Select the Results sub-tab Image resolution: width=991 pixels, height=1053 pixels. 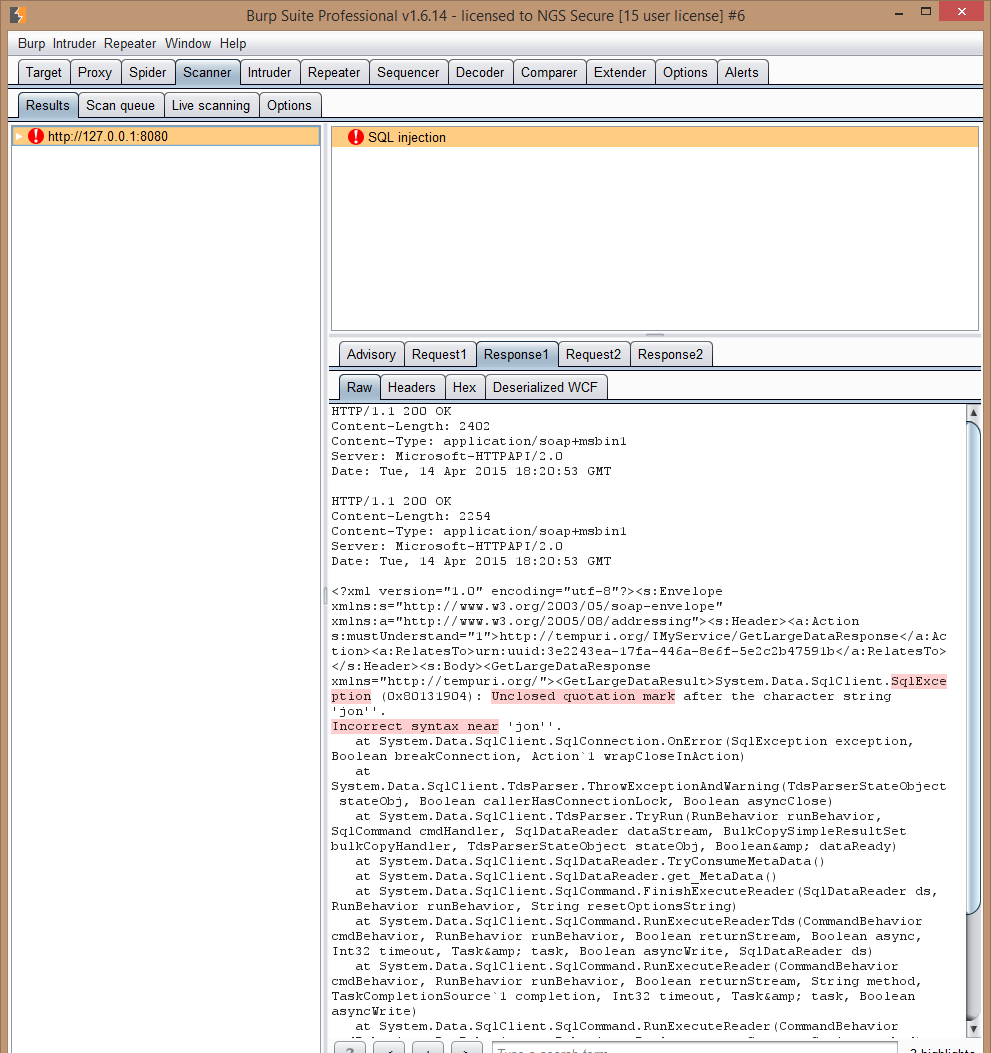point(48,105)
